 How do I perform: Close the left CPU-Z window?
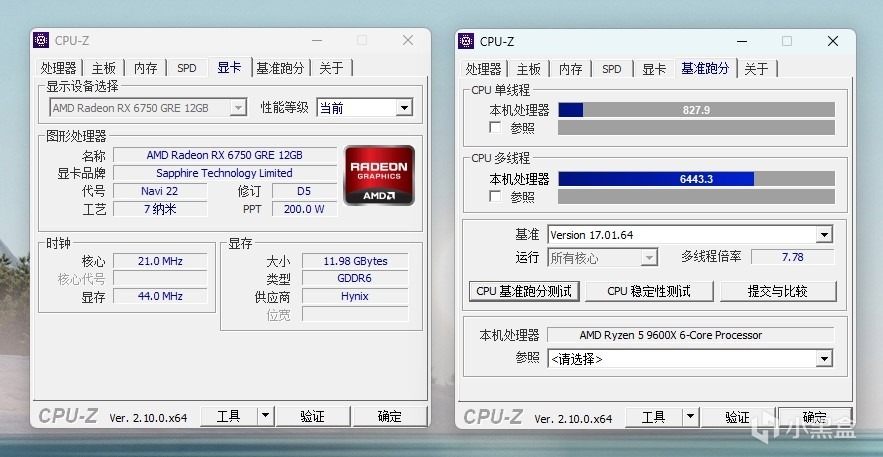[x=408, y=41]
